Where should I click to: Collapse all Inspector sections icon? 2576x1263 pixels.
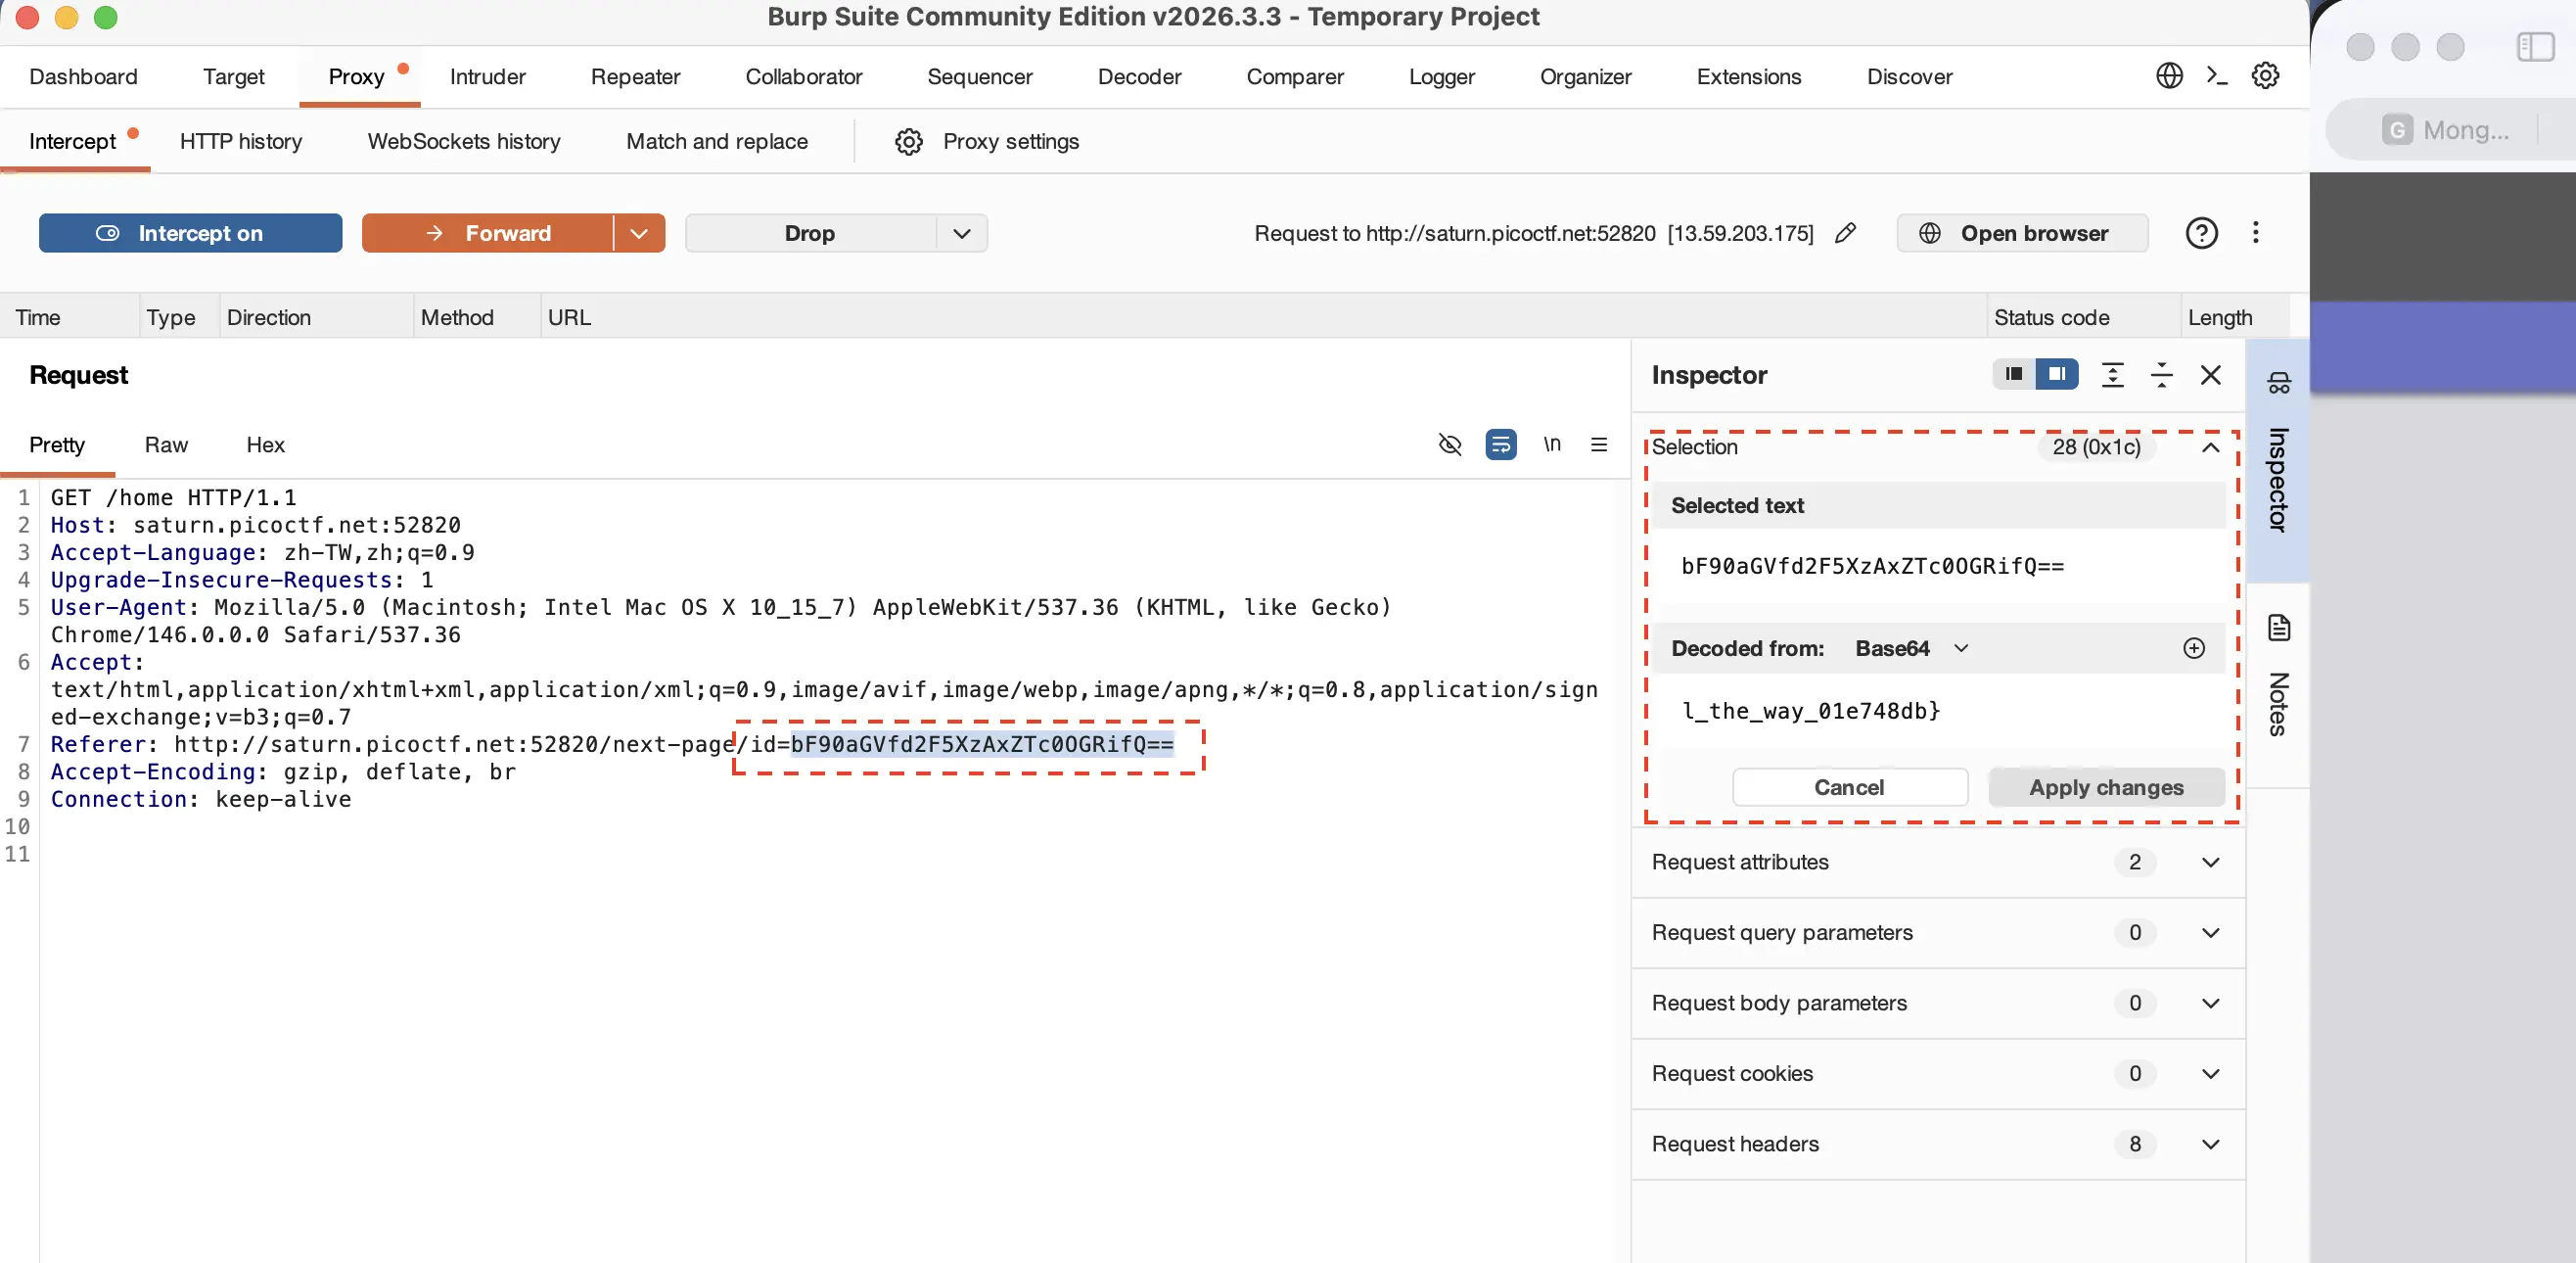(x=2161, y=375)
